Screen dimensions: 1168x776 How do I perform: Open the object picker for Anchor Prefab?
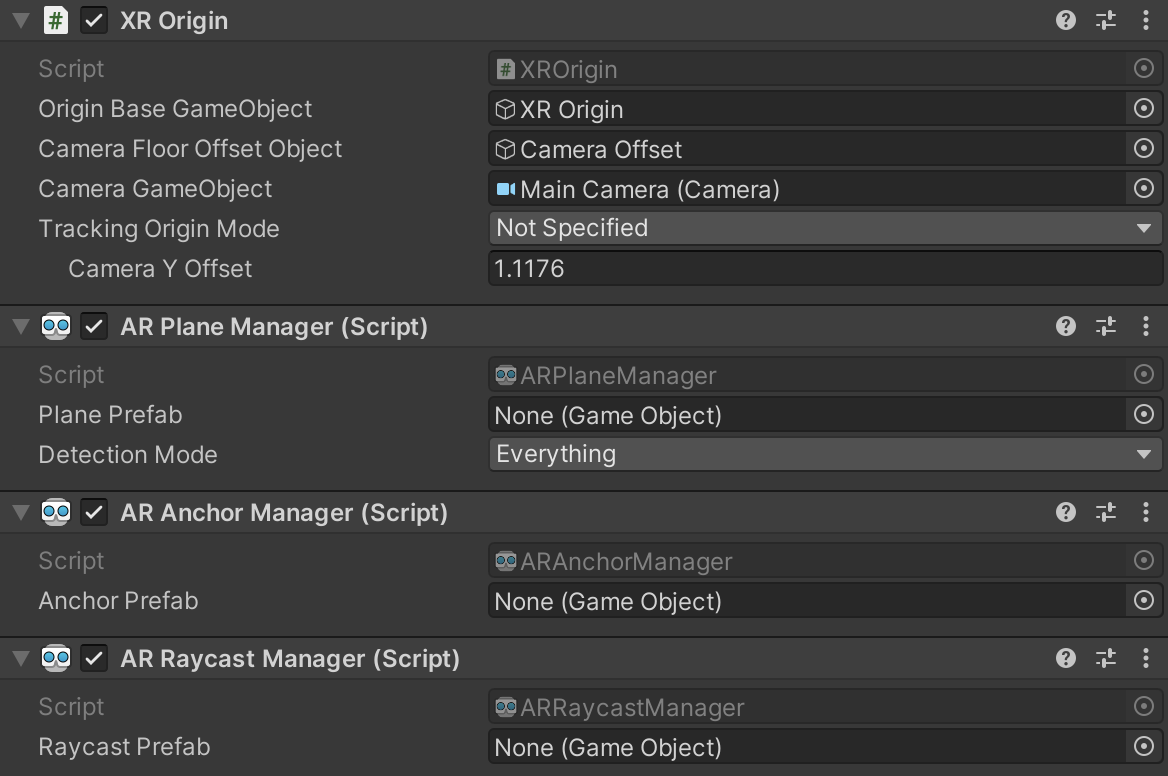click(1143, 601)
